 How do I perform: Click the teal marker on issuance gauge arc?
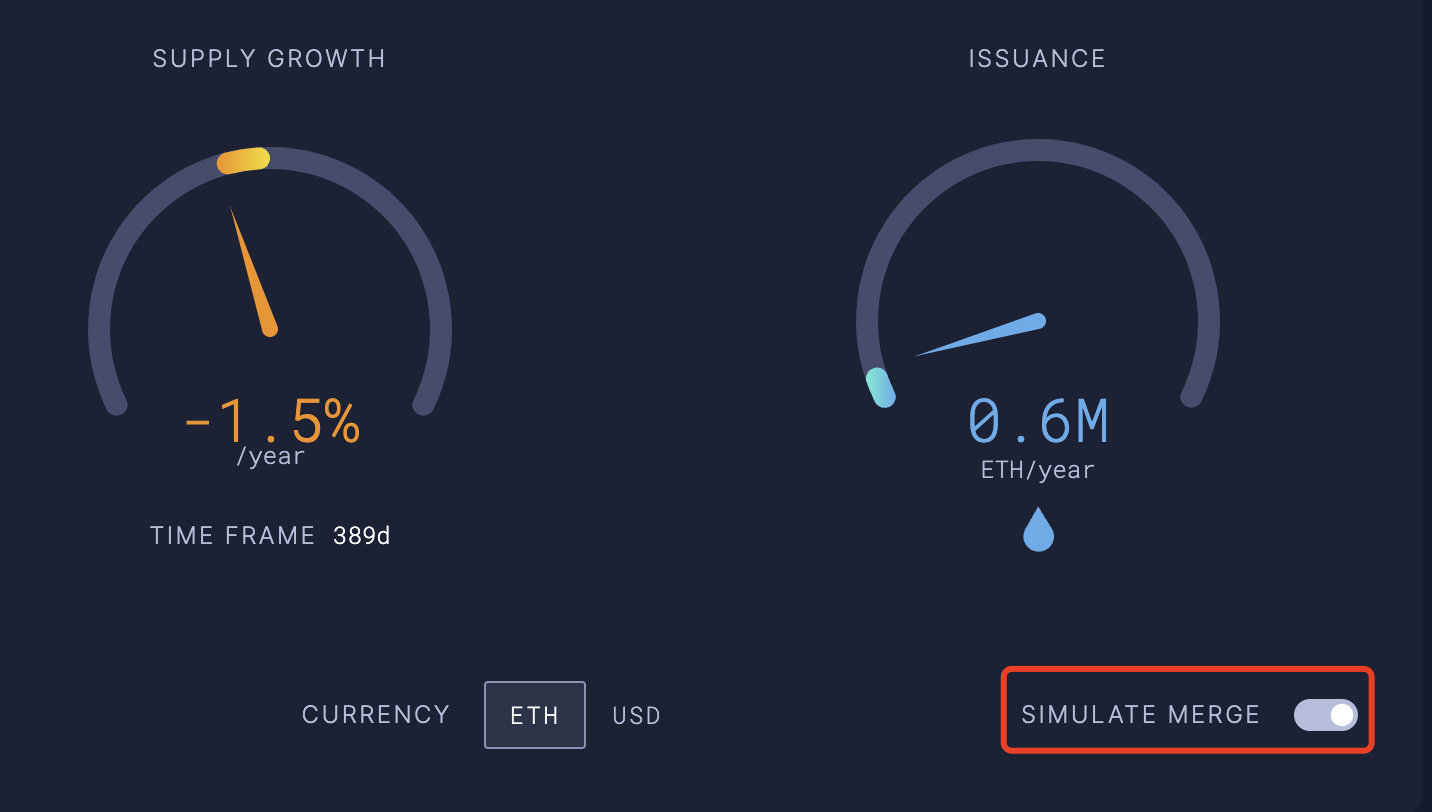pos(880,387)
